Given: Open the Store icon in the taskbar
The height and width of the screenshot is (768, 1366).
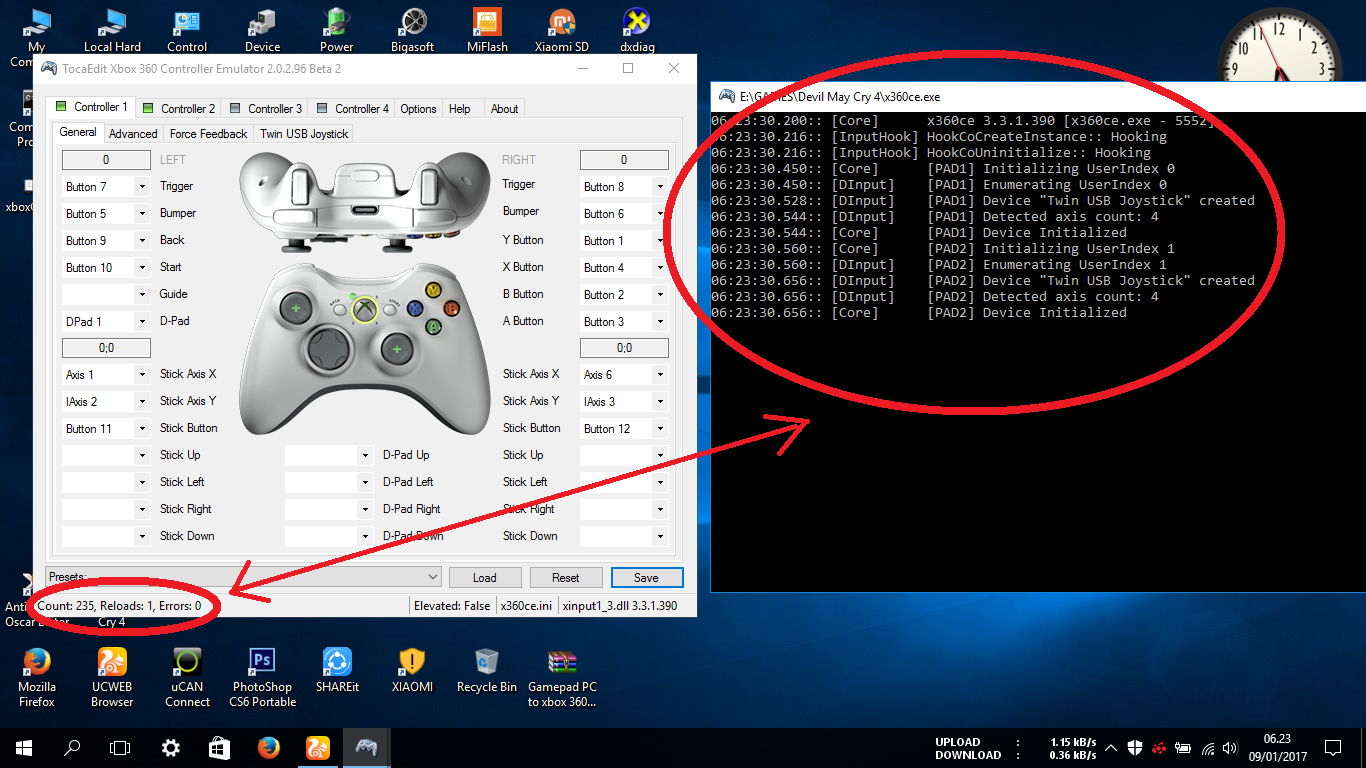Looking at the screenshot, I should (x=219, y=748).
